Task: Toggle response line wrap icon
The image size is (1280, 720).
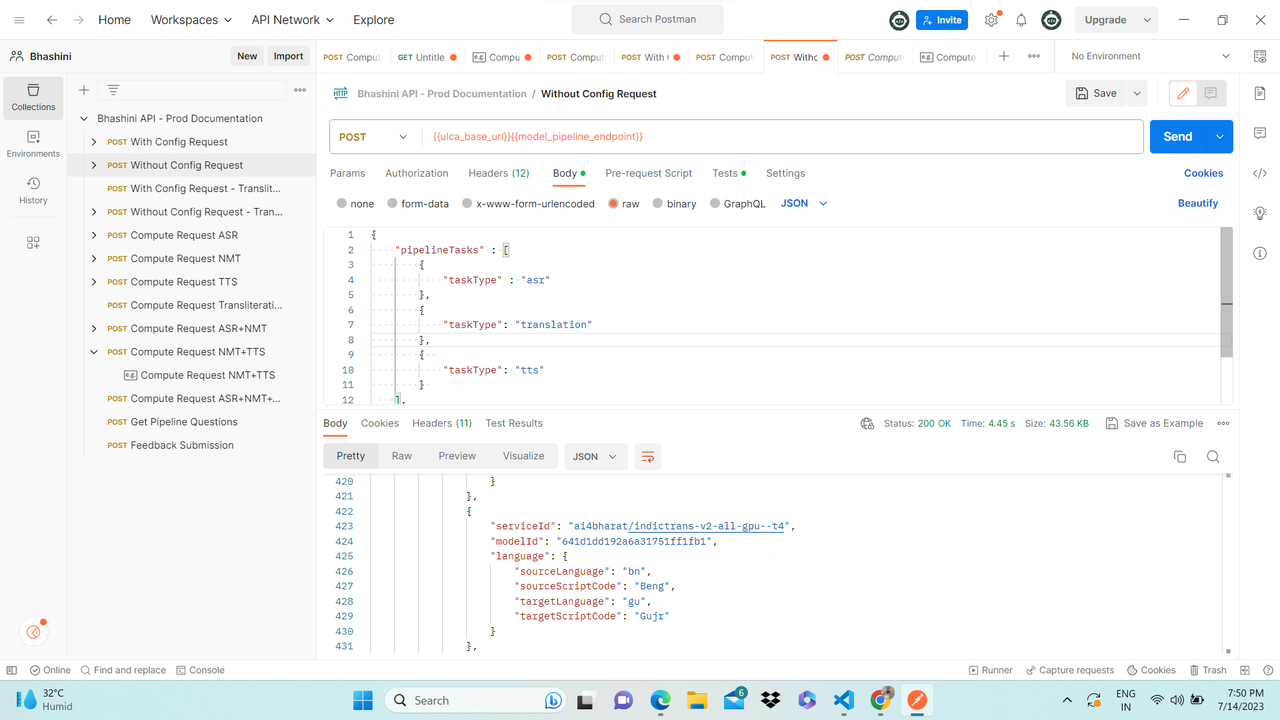Action: [648, 456]
